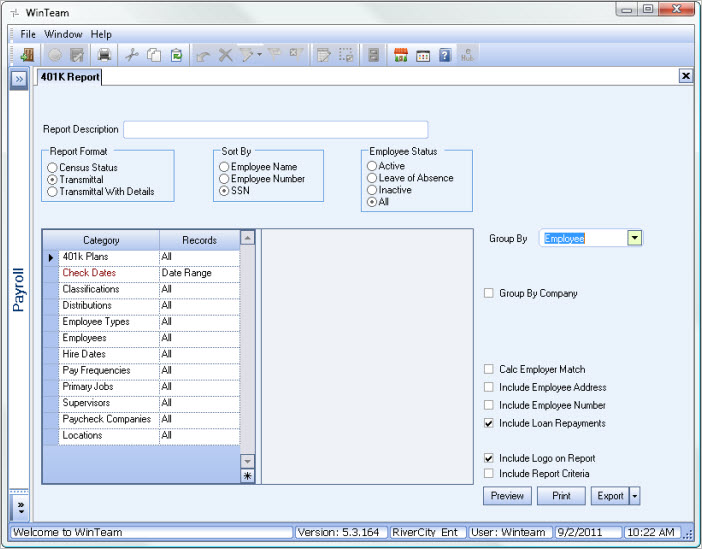Click the blue help question mark icon
Viewport: 702px width, 549px height.
pyautogui.click(x=445, y=55)
